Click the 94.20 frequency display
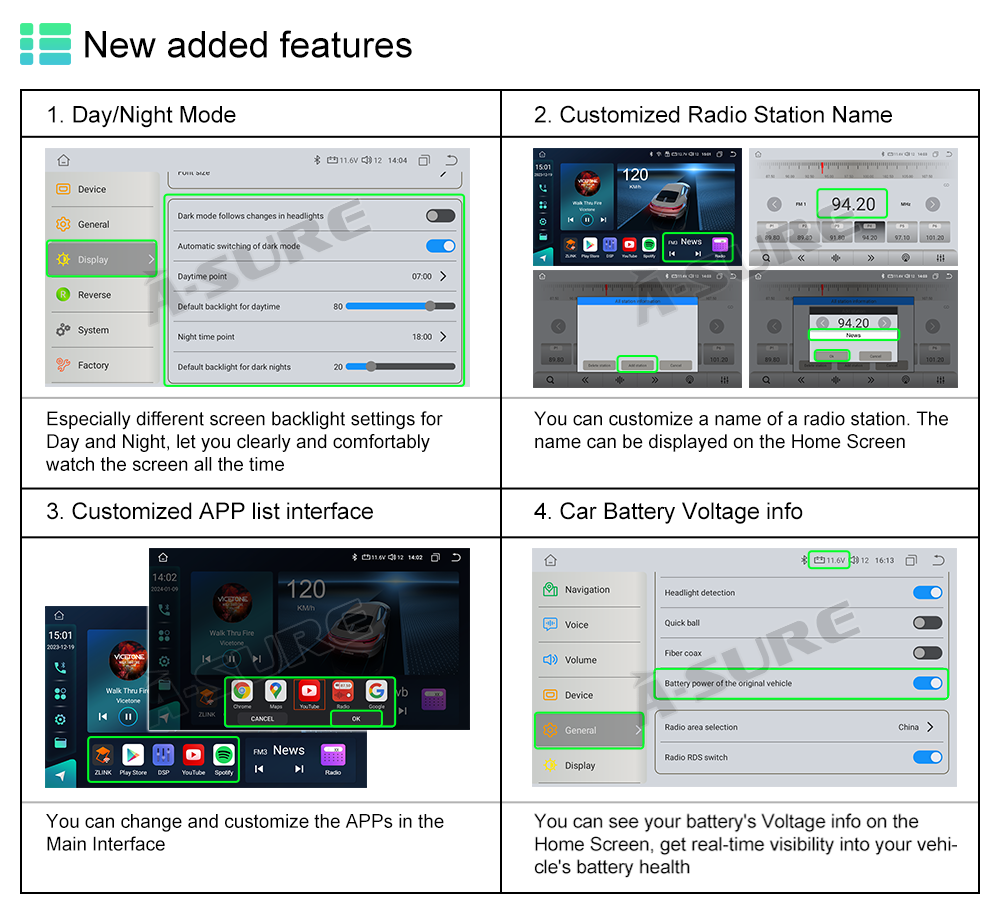 click(853, 204)
